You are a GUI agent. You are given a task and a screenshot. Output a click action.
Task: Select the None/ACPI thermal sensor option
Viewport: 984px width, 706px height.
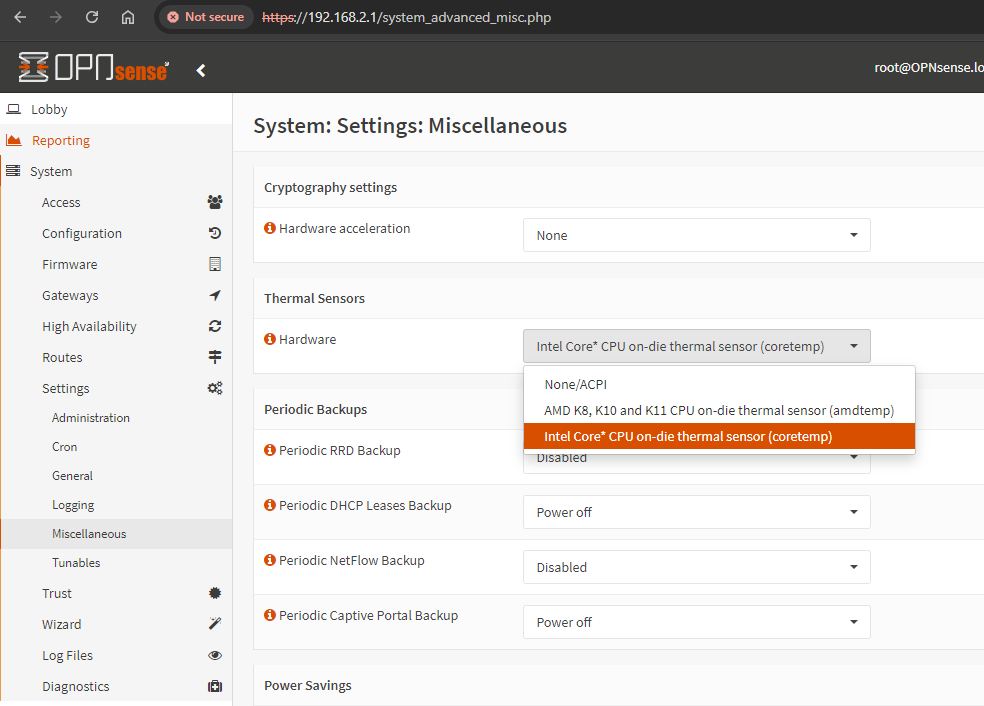pos(575,384)
